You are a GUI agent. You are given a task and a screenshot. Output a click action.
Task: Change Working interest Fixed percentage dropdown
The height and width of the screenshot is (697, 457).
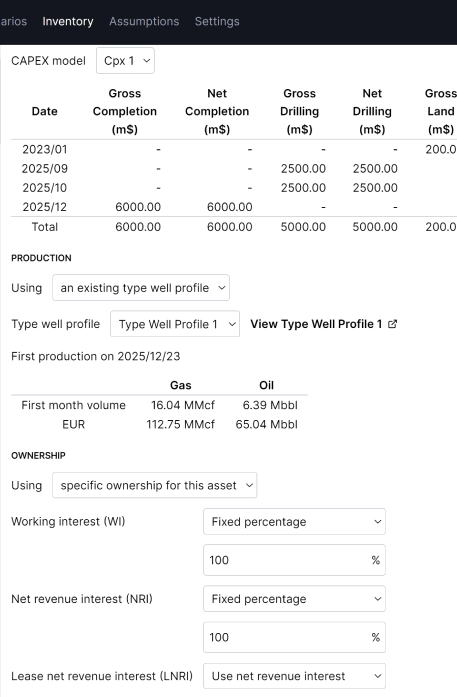(294, 521)
